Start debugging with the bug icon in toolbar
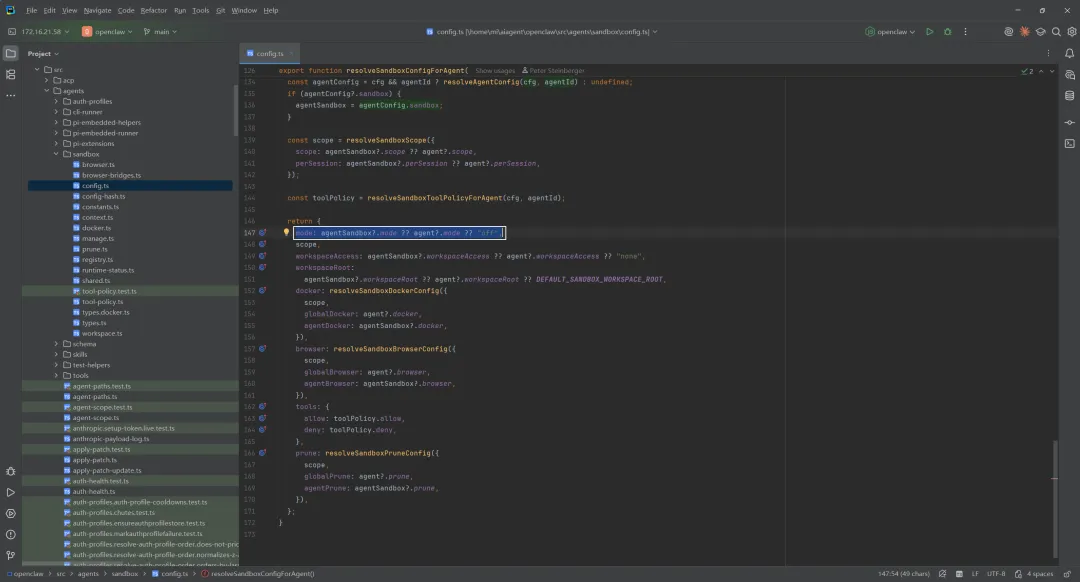The height and width of the screenshot is (582, 1080). coord(948,32)
